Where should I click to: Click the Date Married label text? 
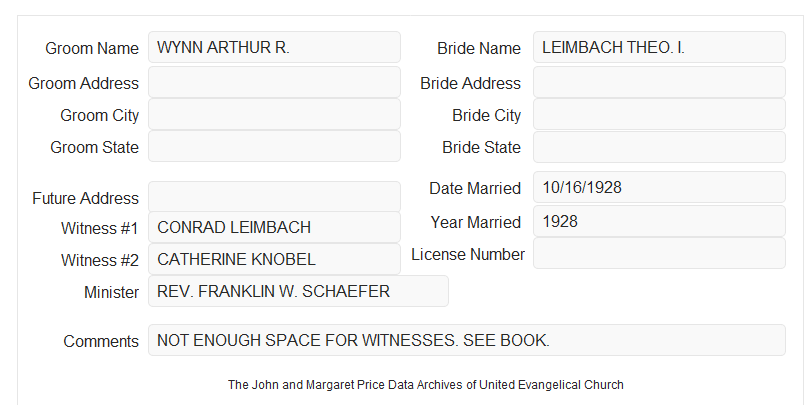(x=475, y=188)
